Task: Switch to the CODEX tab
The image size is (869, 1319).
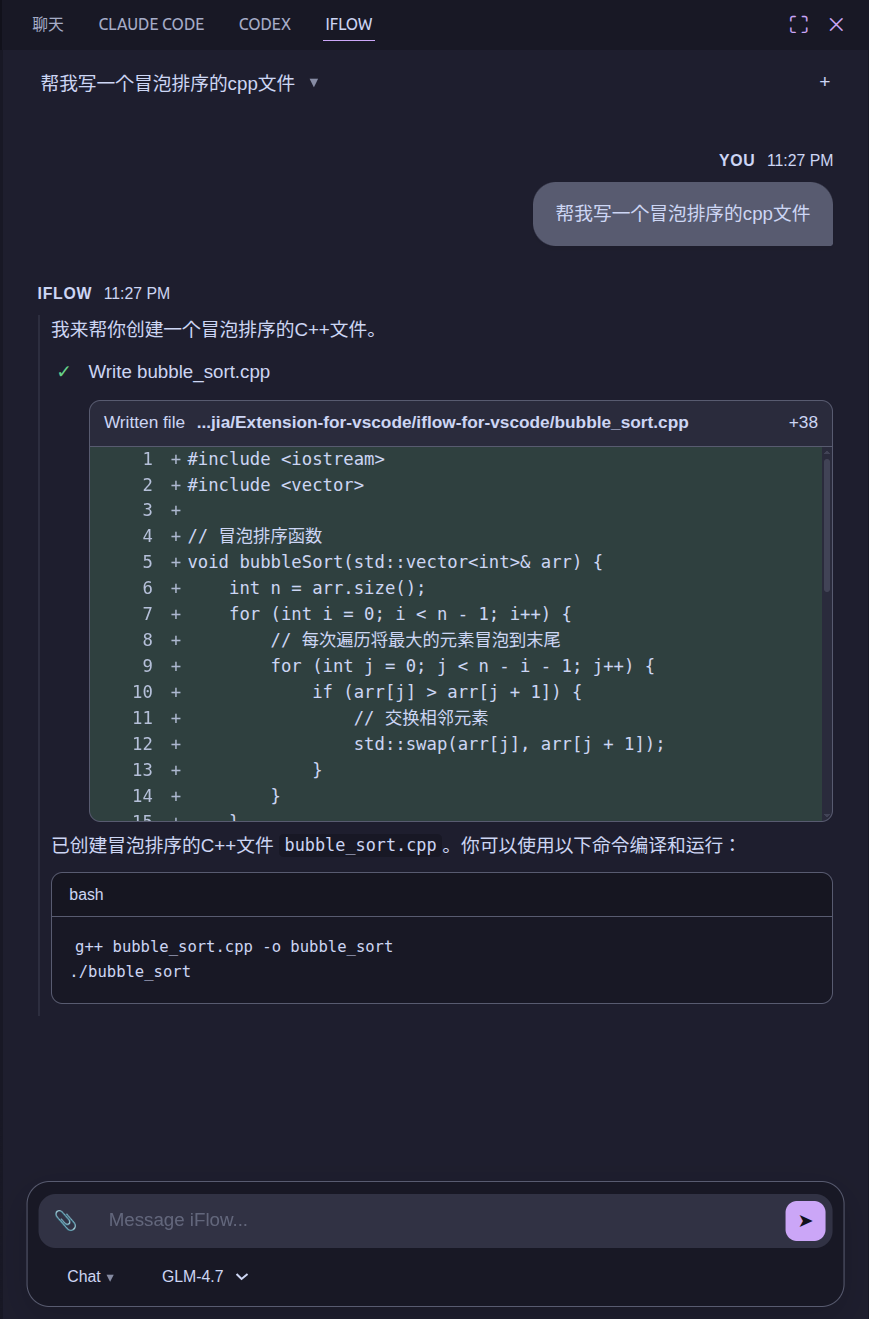Action: [265, 24]
